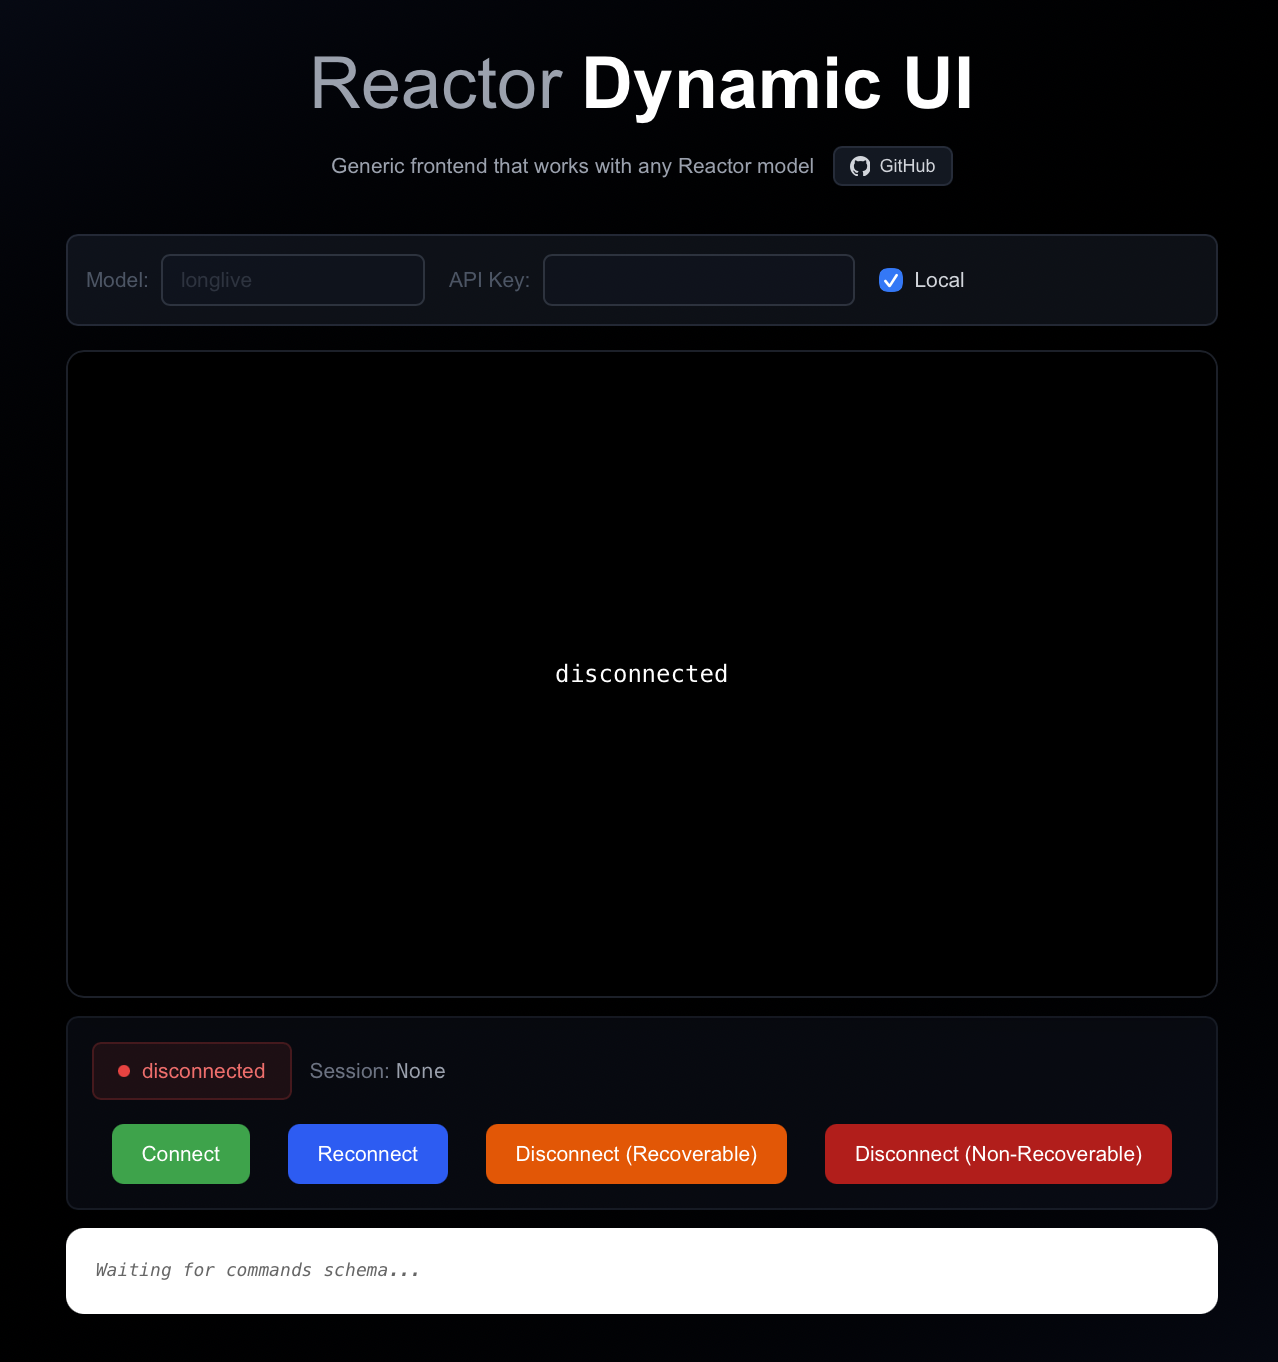
Task: Click the blue Reconnect button
Action: [x=367, y=1153]
